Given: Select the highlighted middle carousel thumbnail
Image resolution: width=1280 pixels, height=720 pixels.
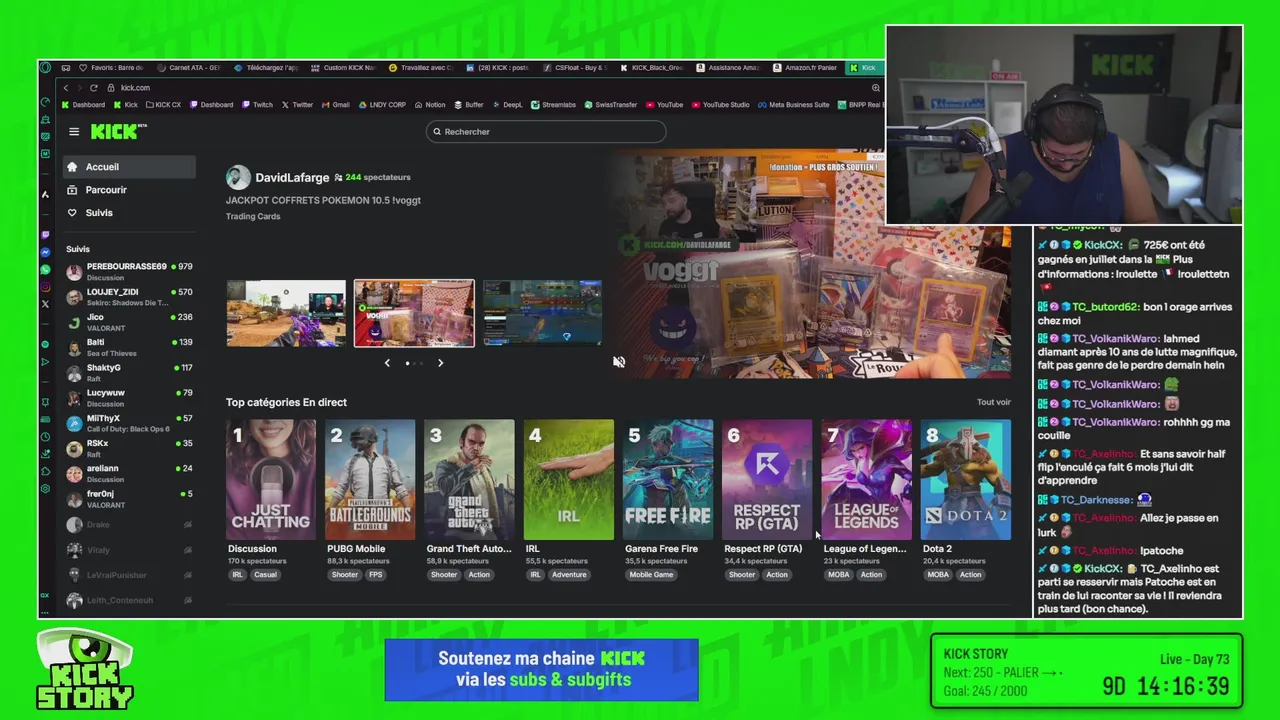Looking at the screenshot, I should point(414,313).
